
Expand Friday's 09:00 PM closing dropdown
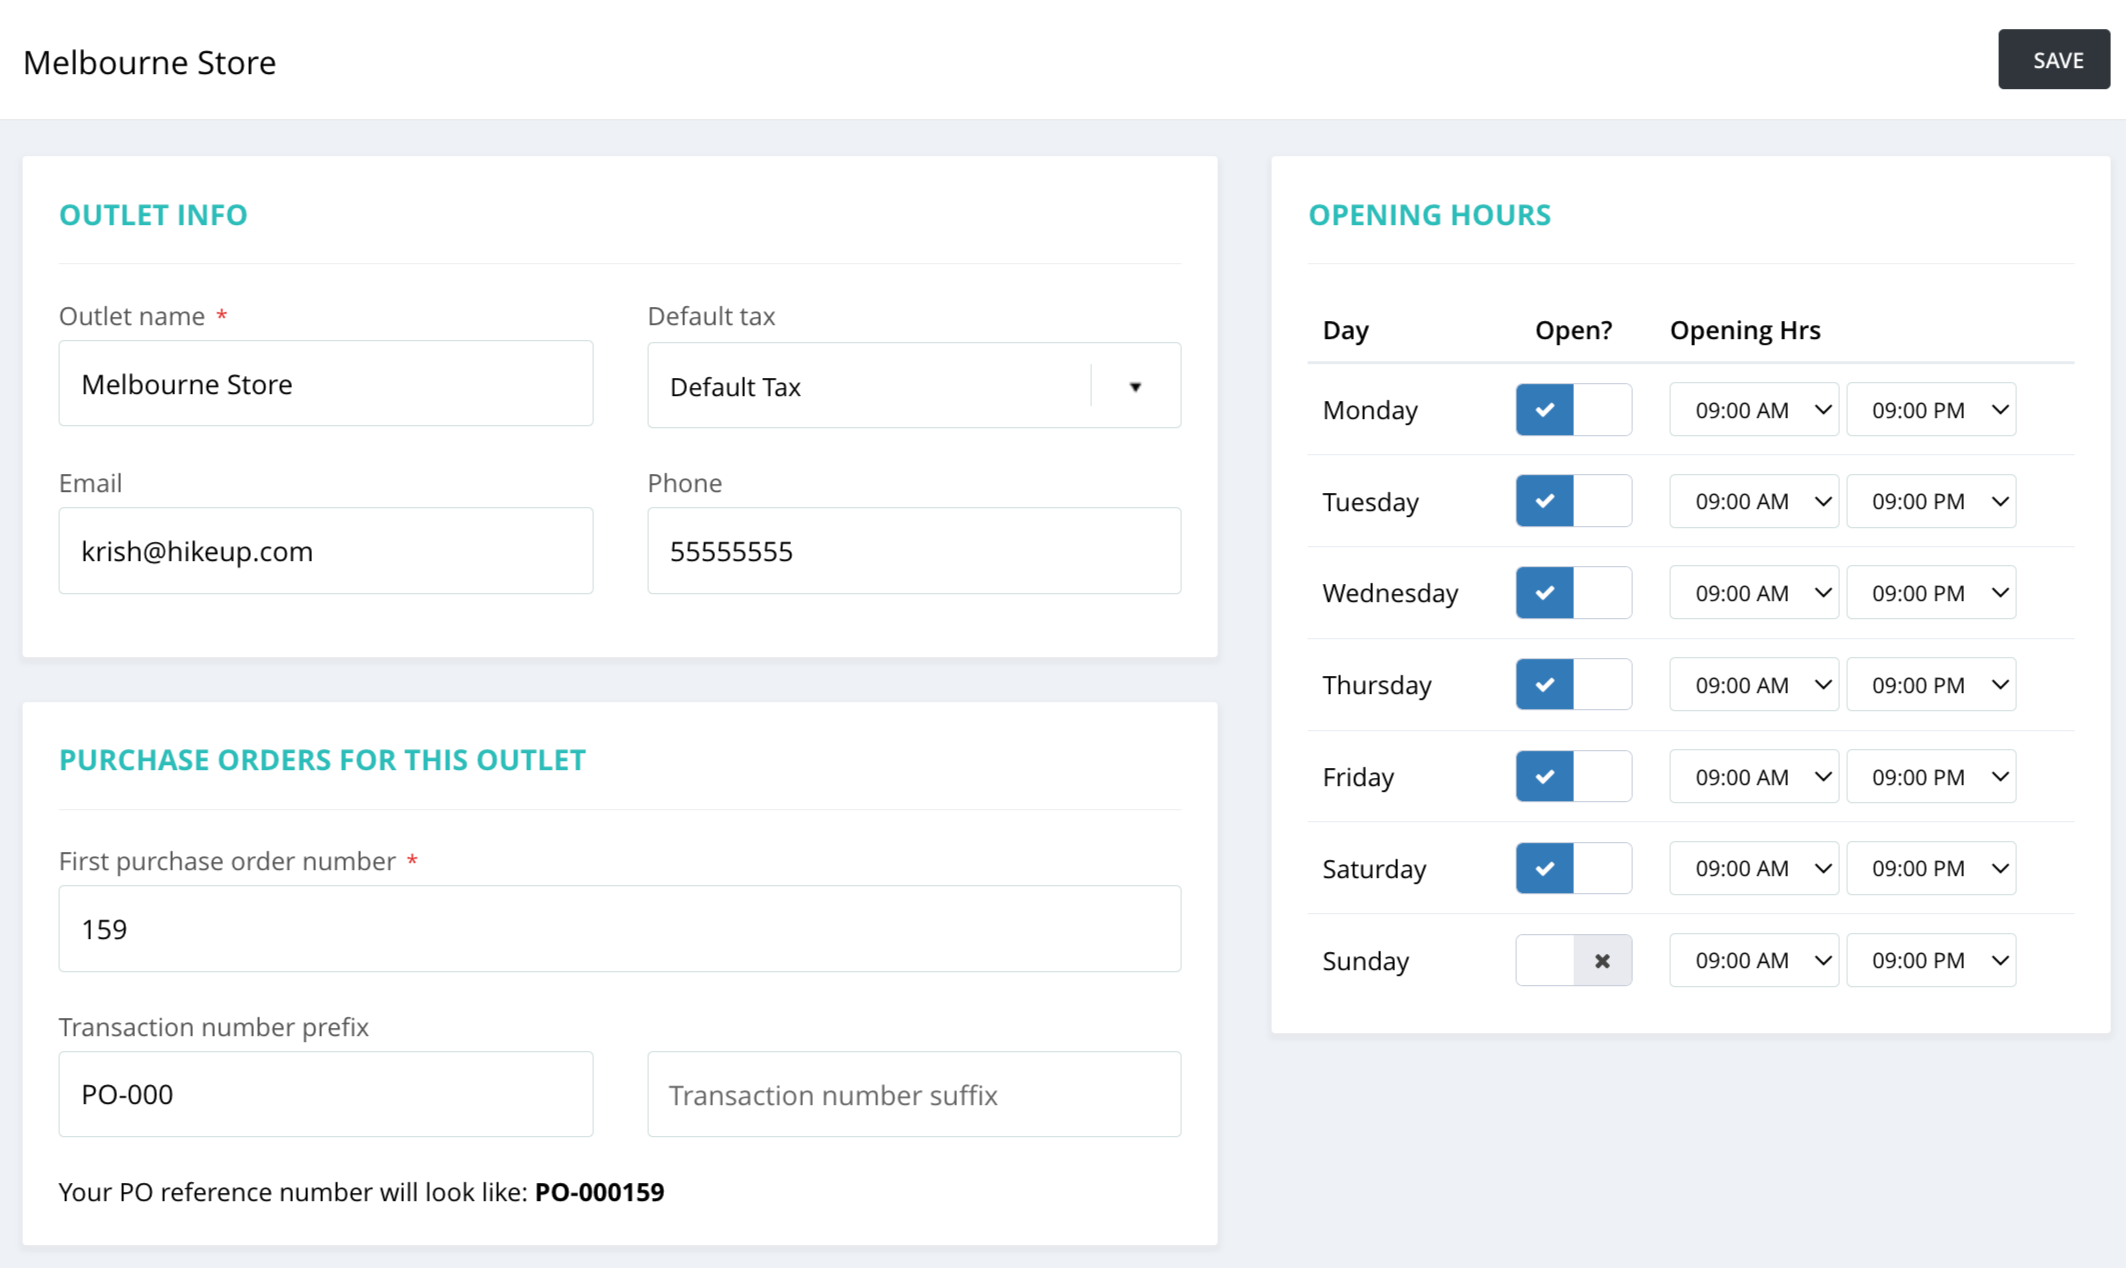(x=1930, y=777)
